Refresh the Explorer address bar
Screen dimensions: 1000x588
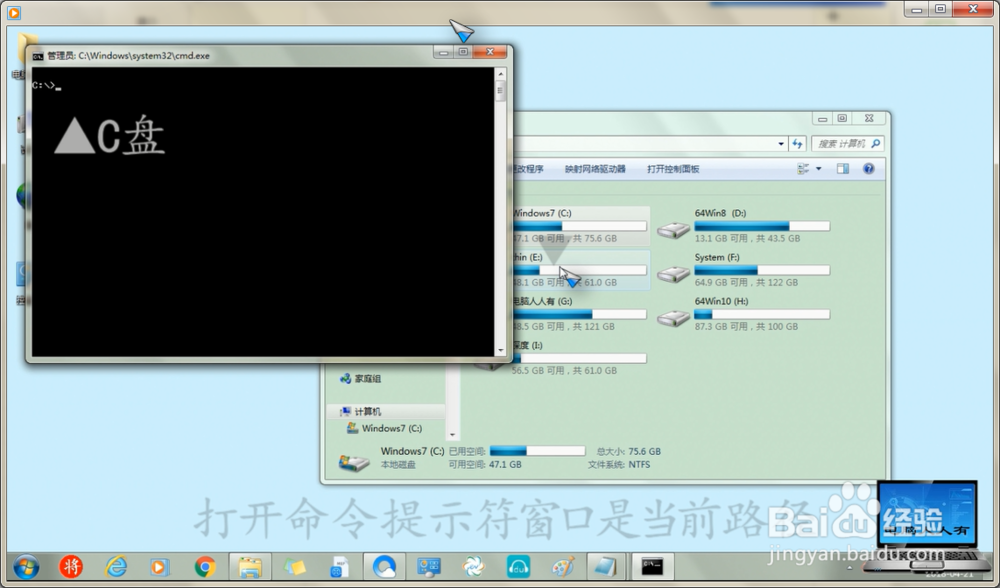(797, 143)
